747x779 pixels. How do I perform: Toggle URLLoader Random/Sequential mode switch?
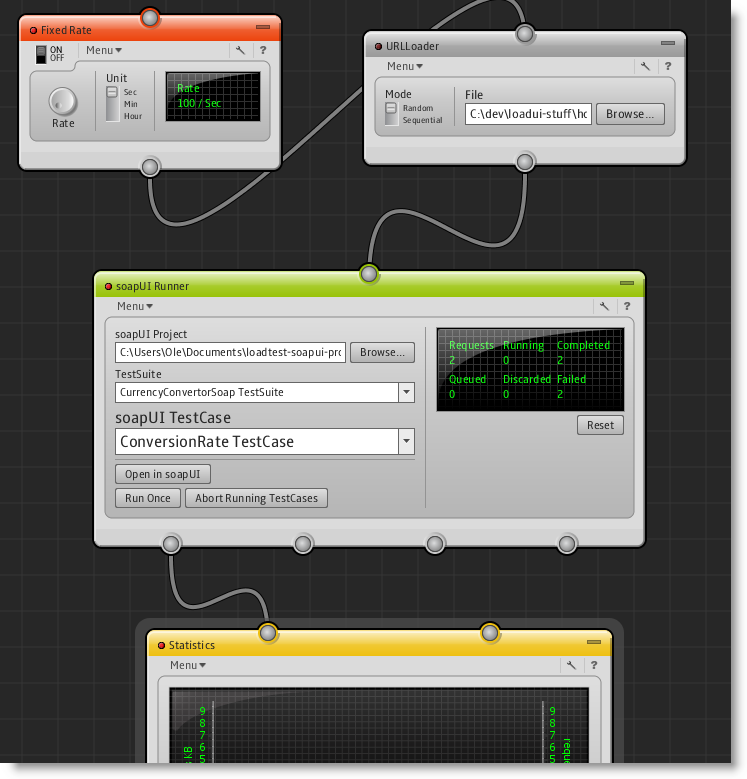pos(391,114)
